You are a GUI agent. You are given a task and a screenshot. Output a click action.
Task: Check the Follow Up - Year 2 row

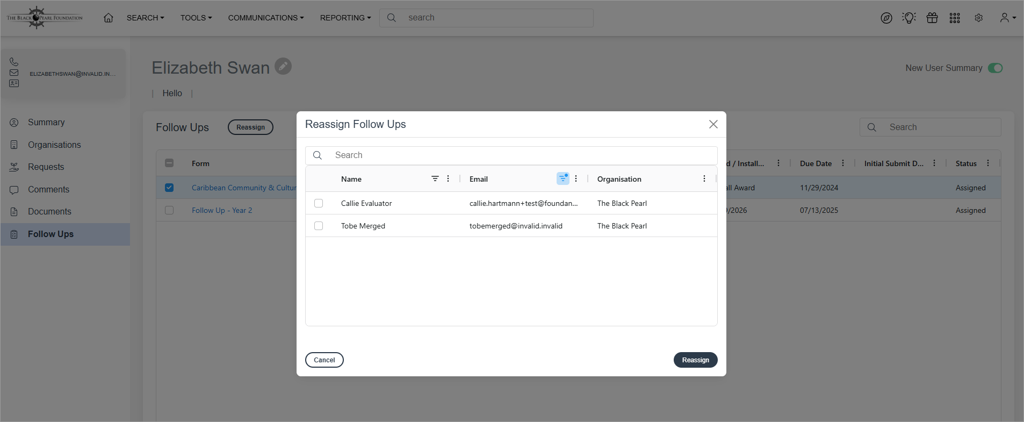click(x=169, y=210)
